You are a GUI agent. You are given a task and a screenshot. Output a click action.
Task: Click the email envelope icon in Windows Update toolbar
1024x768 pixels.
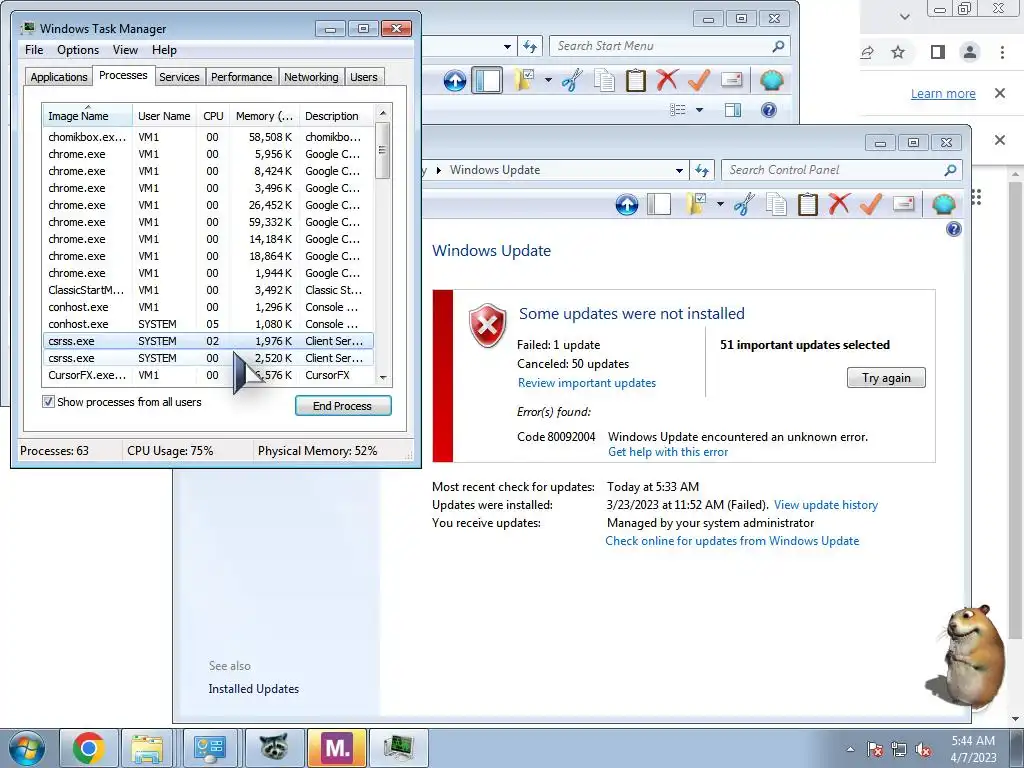(903, 204)
